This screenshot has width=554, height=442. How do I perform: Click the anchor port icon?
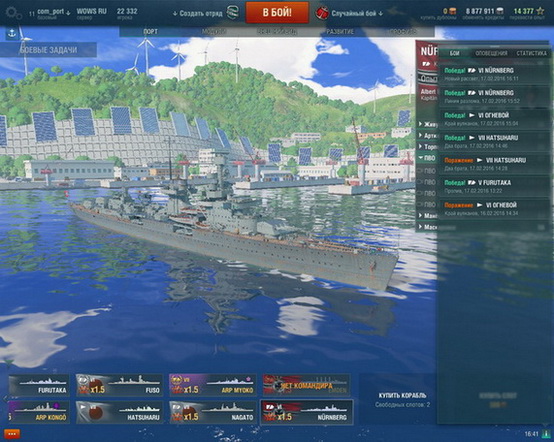tap(12, 34)
